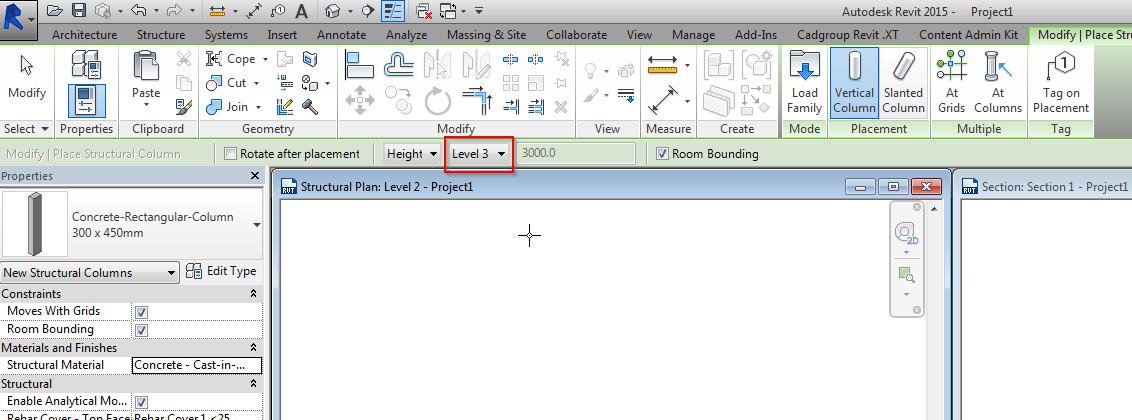1132x420 pixels.
Task: Select the Offset tool in Modify panel
Action: tap(399, 66)
